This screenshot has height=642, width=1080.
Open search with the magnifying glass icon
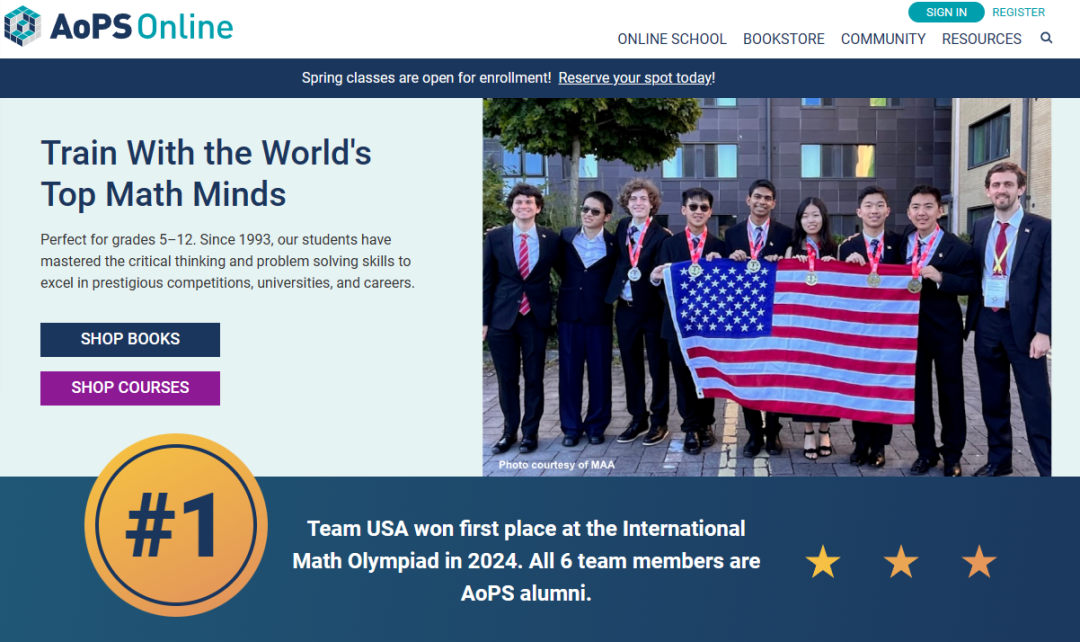coord(1046,38)
